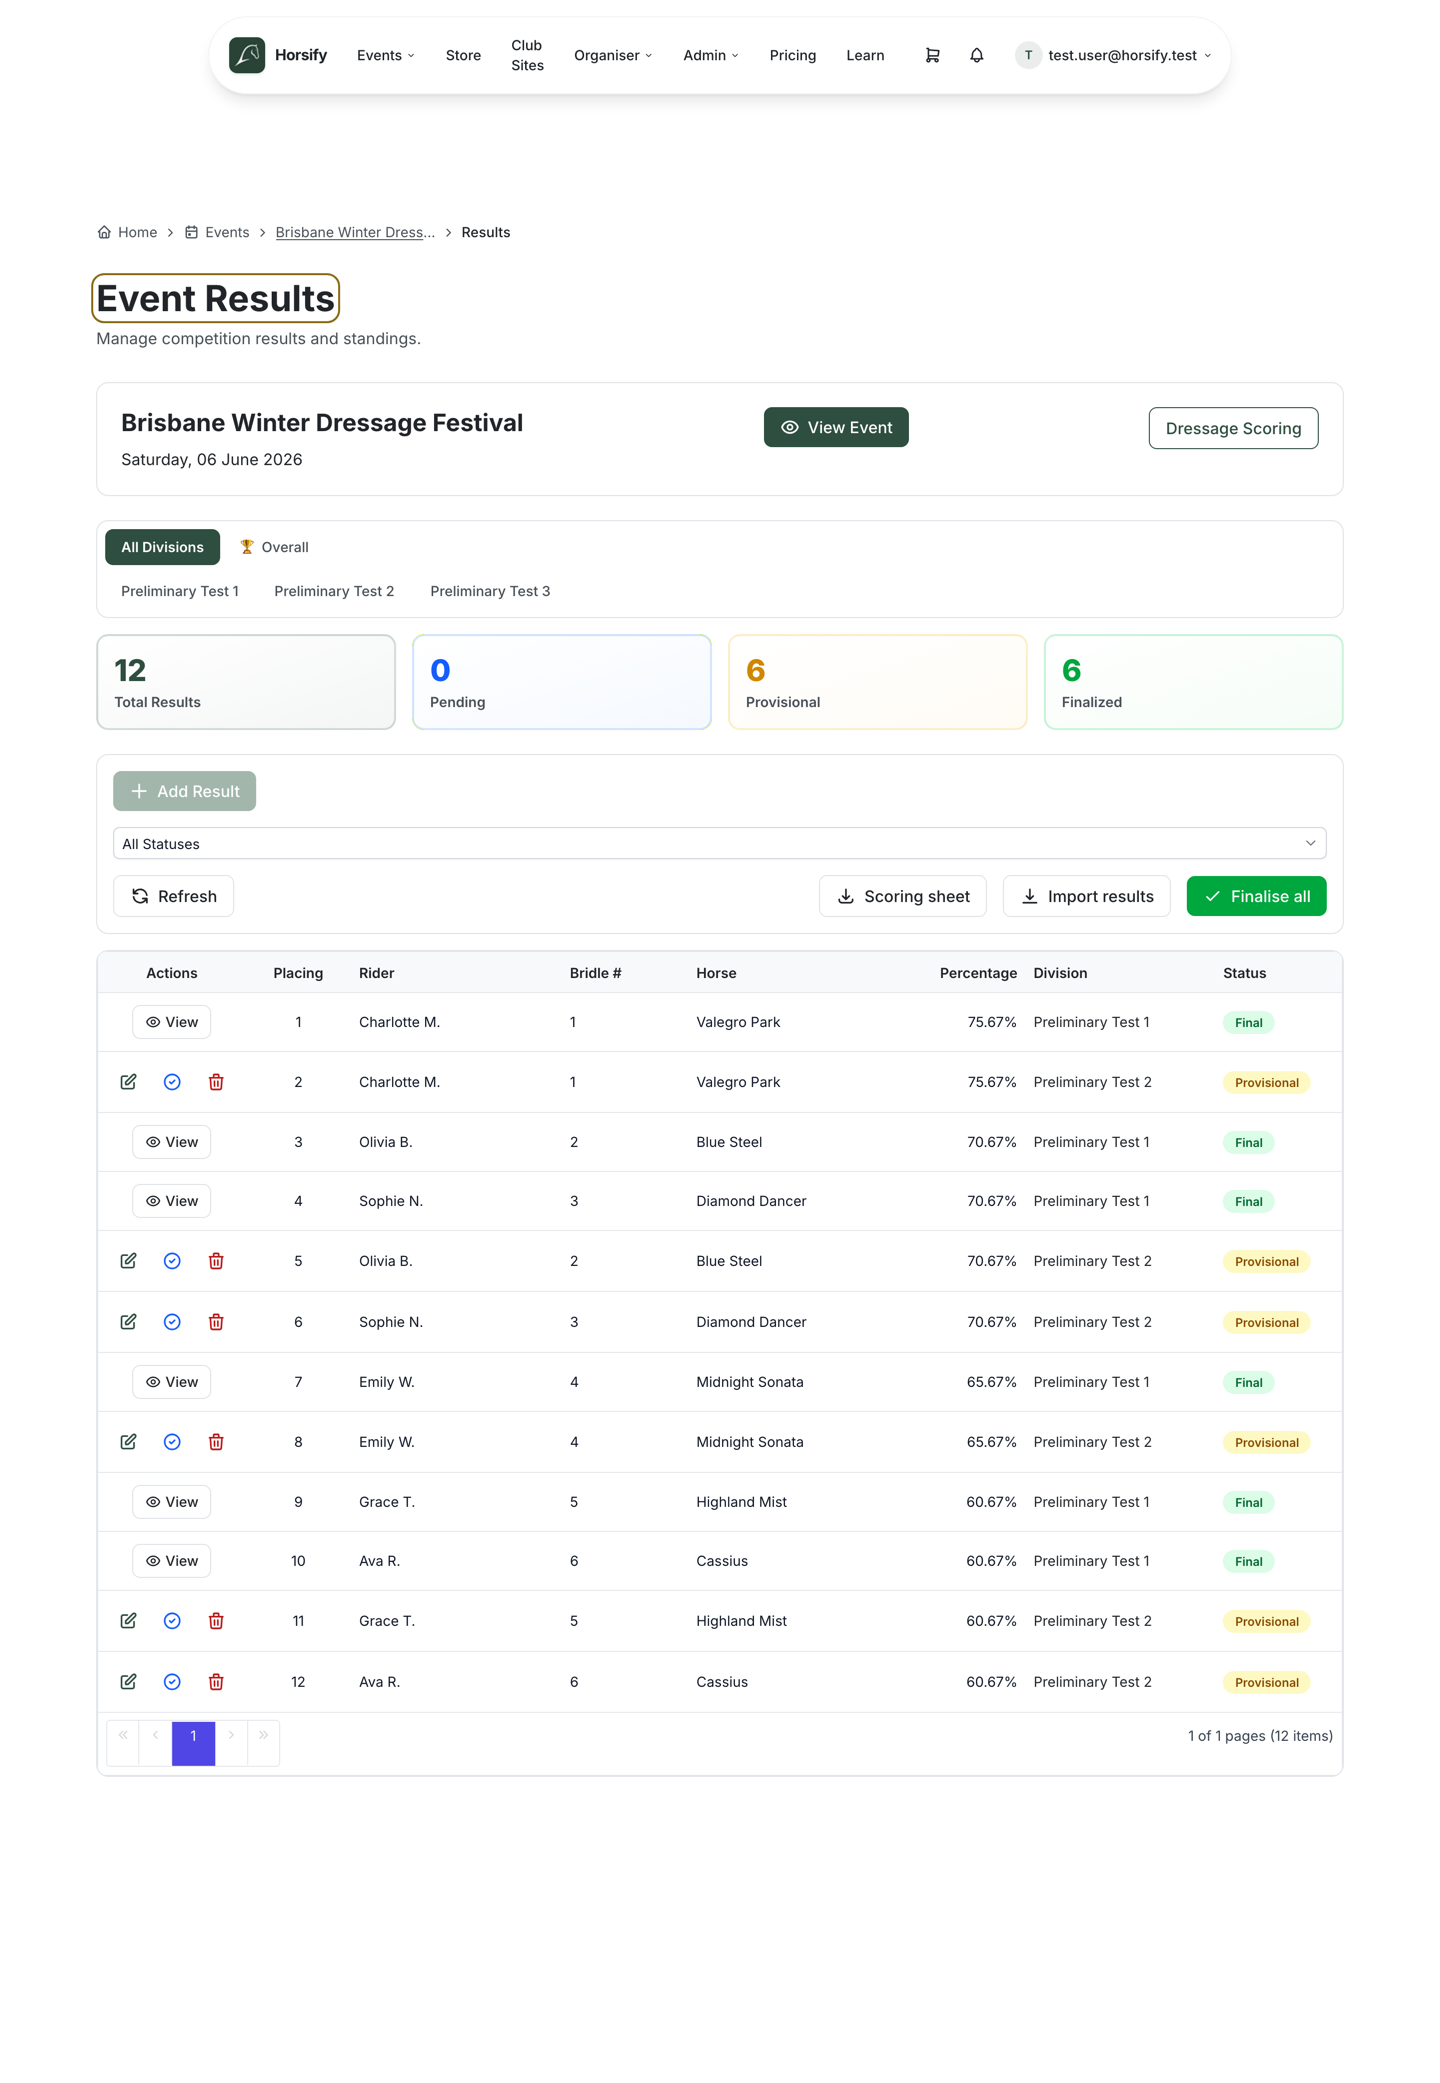This screenshot has height=2083, width=1440.
Task: Click the Percentage column header
Action: coord(978,973)
